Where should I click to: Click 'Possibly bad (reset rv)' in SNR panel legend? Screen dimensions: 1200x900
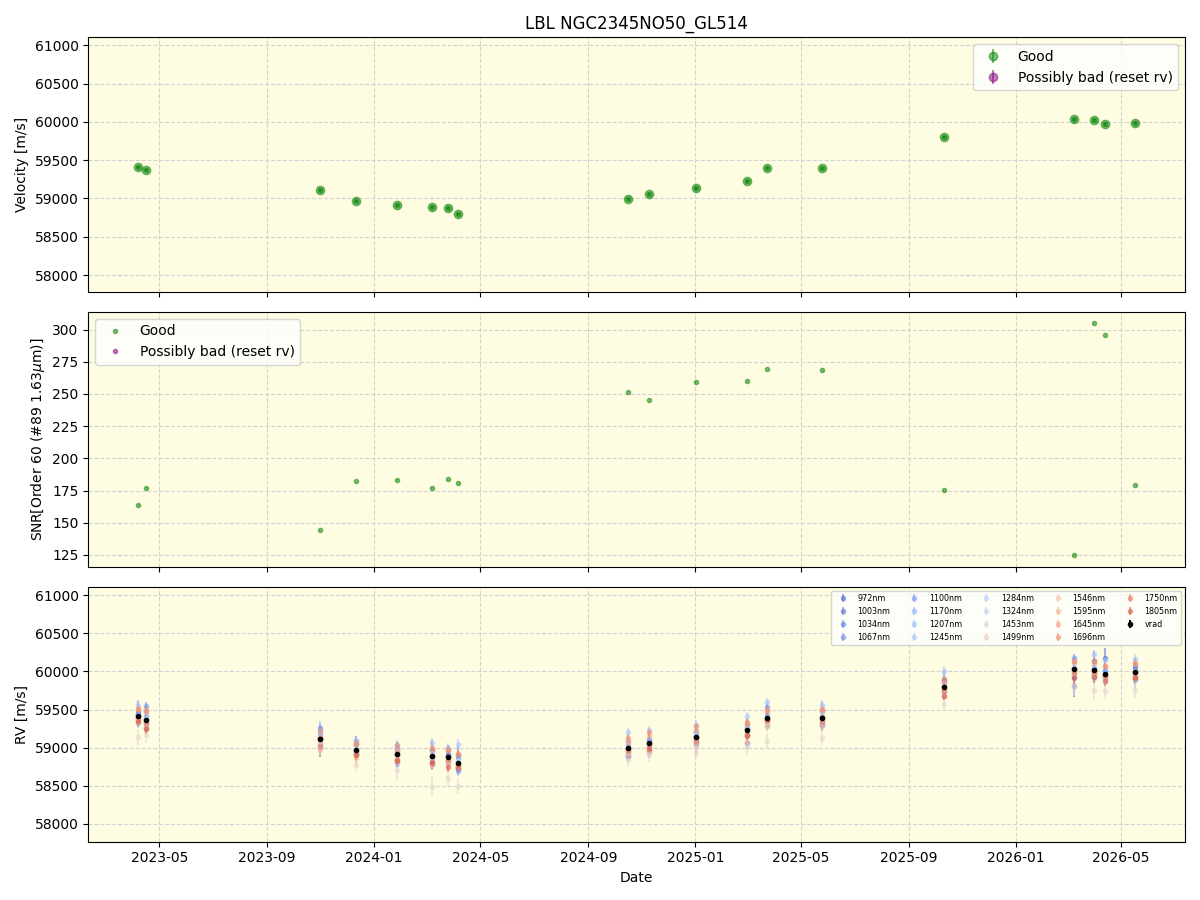point(217,351)
